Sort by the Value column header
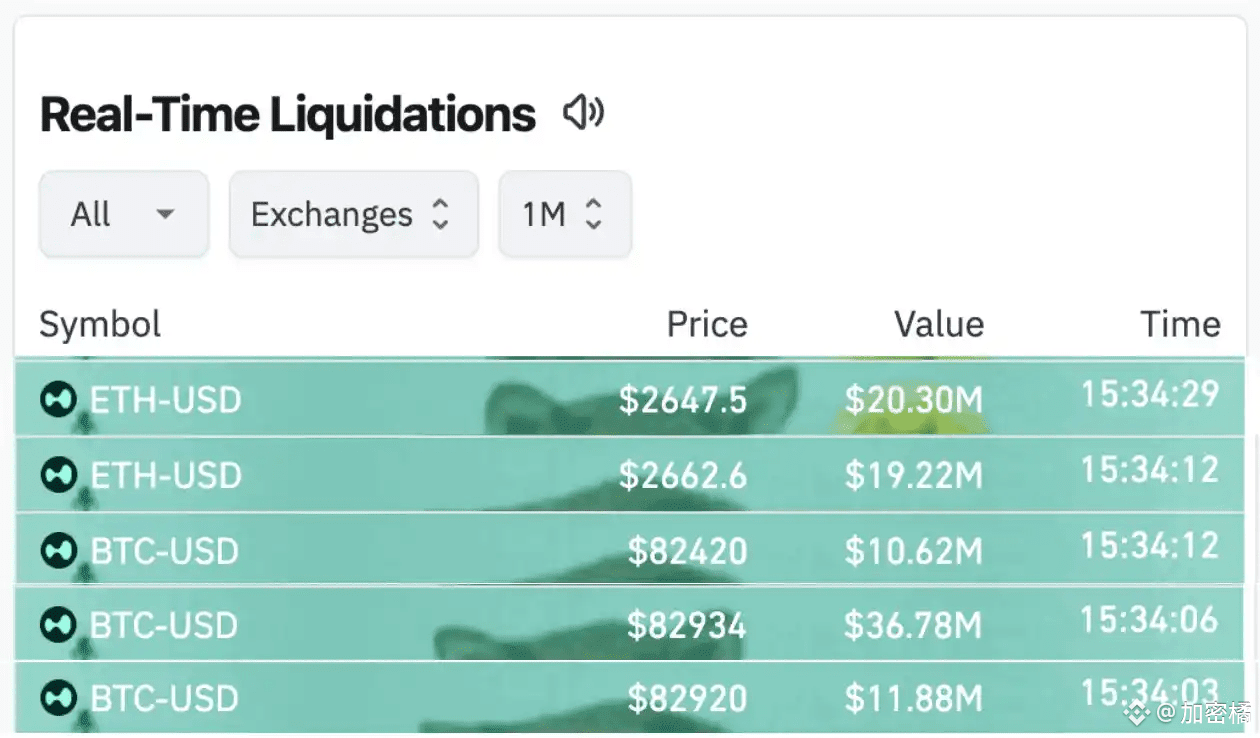This screenshot has width=1260, height=738. pos(938,324)
